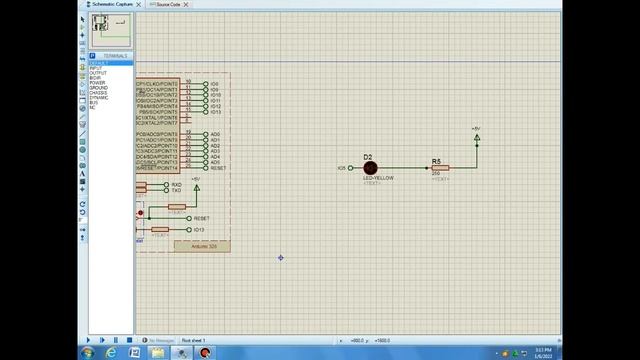Pick the 2D arc drawing tool

tap(82, 158)
